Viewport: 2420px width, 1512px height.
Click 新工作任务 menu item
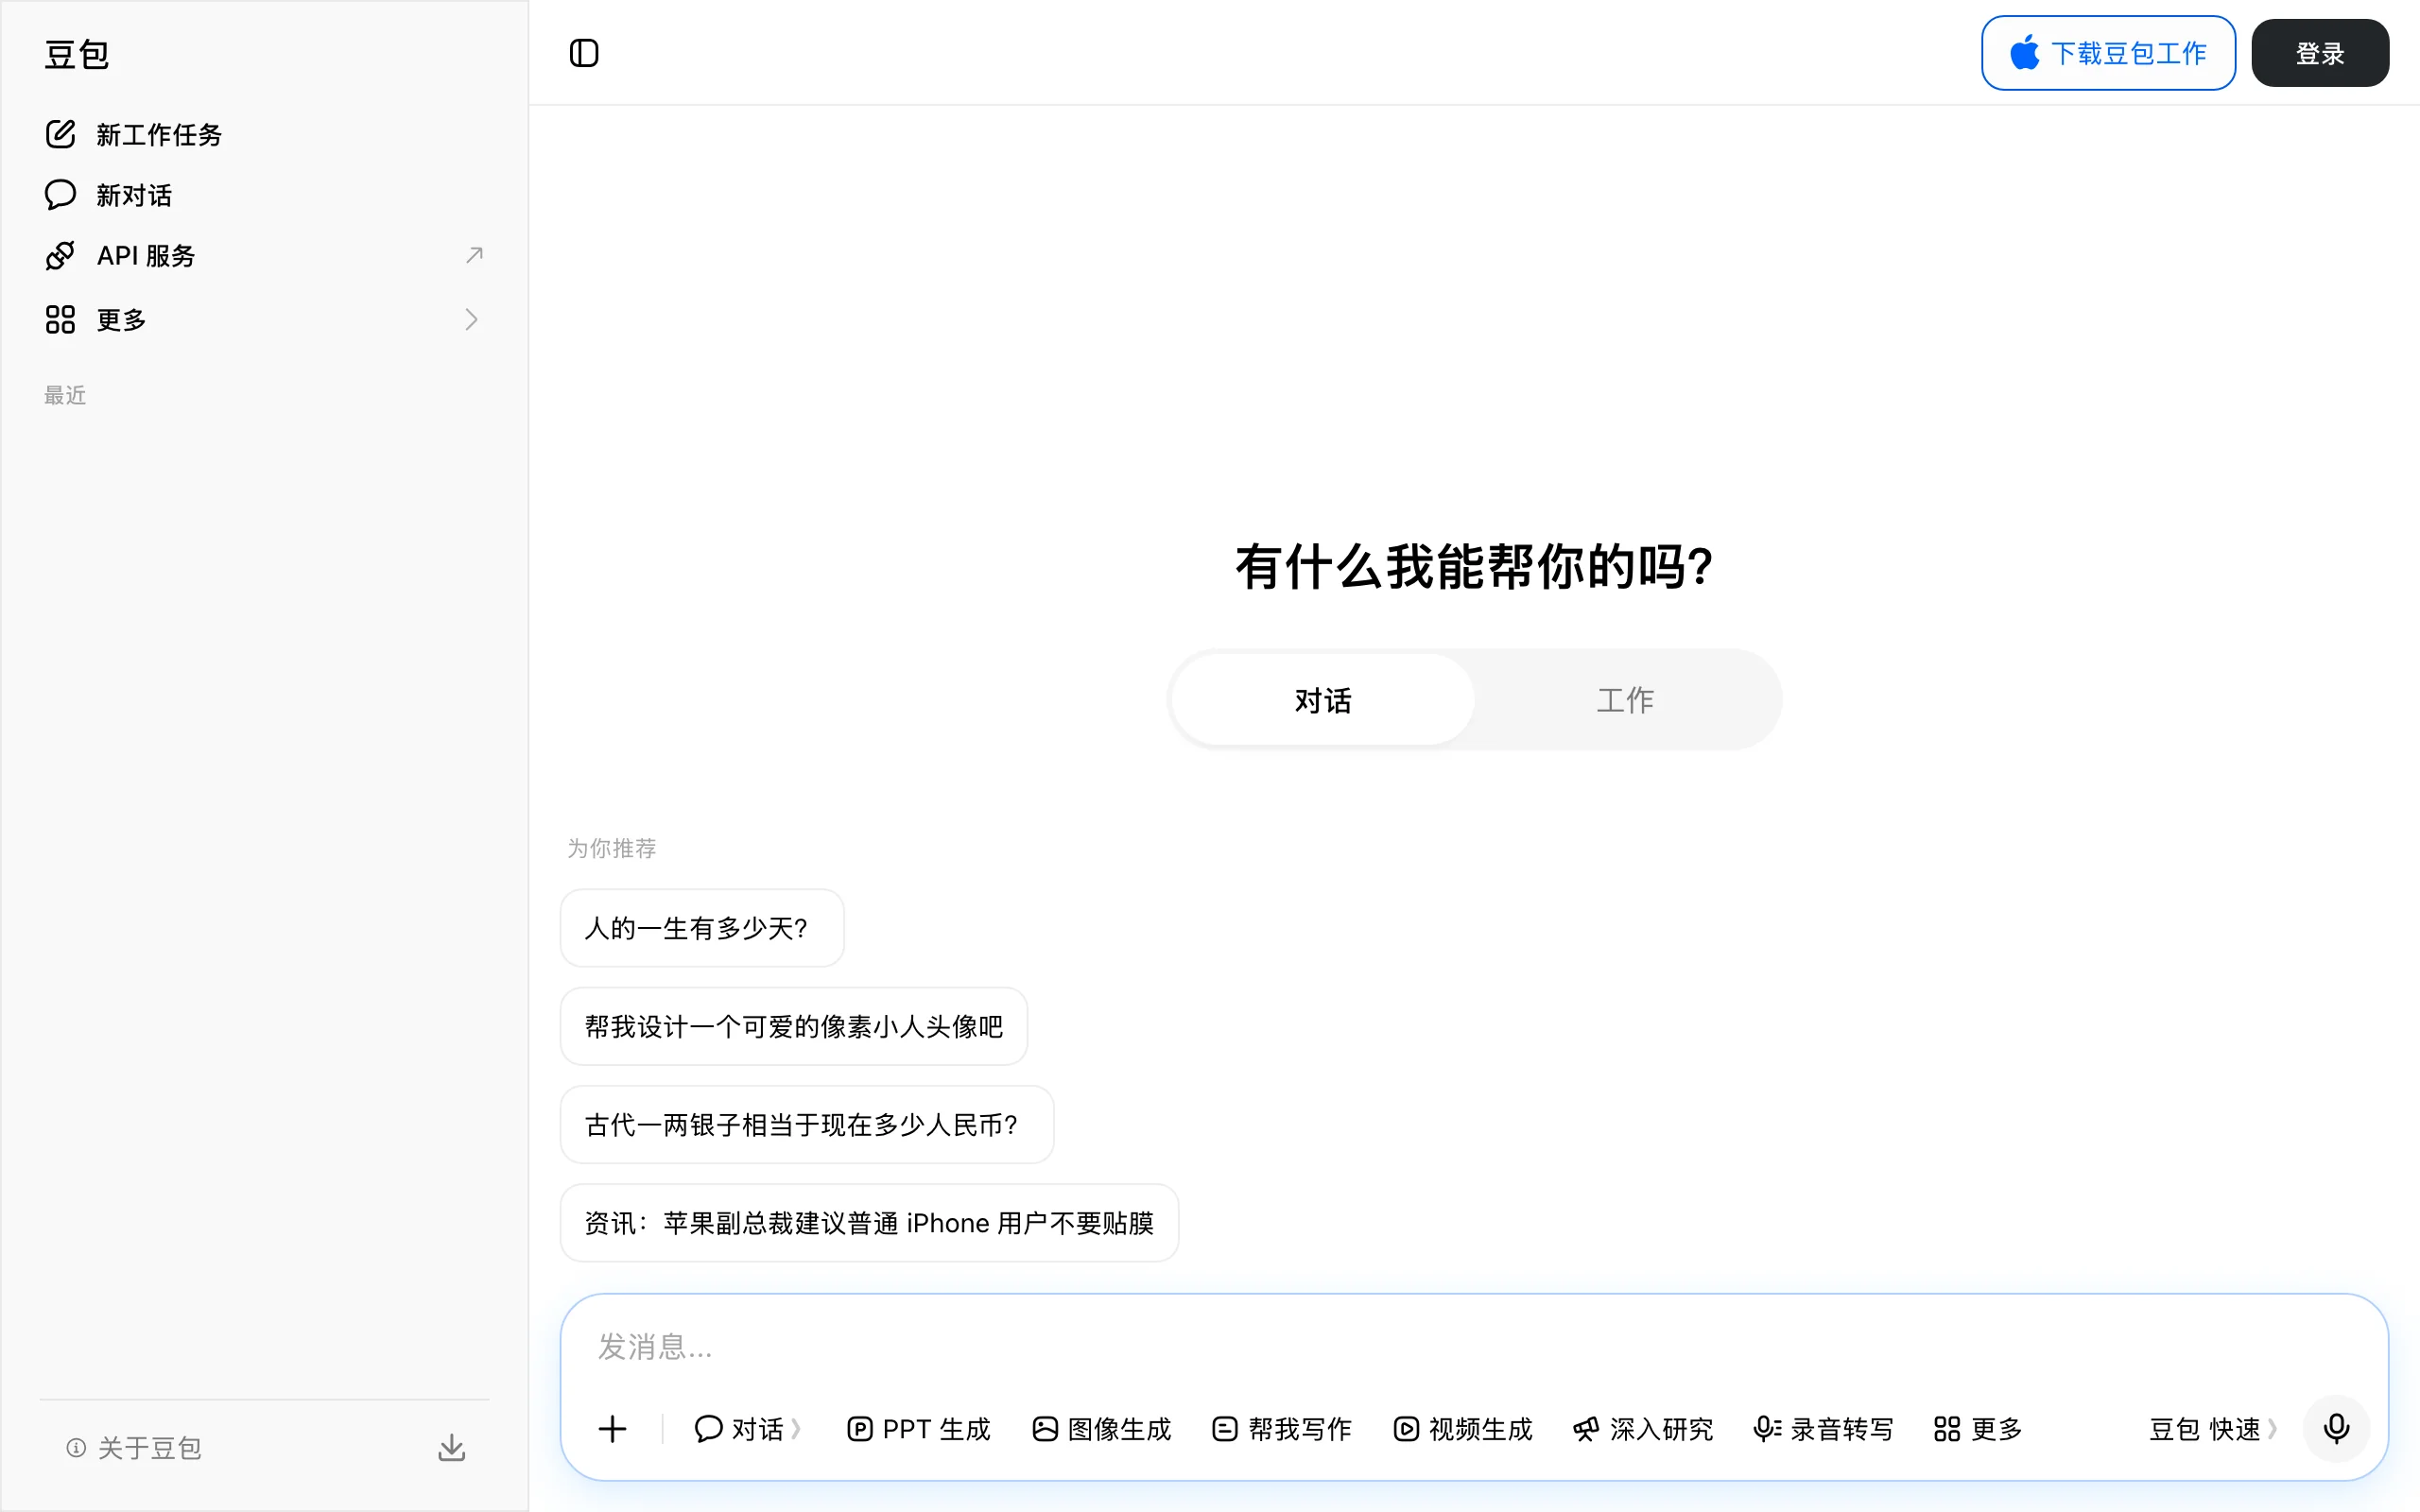point(264,134)
